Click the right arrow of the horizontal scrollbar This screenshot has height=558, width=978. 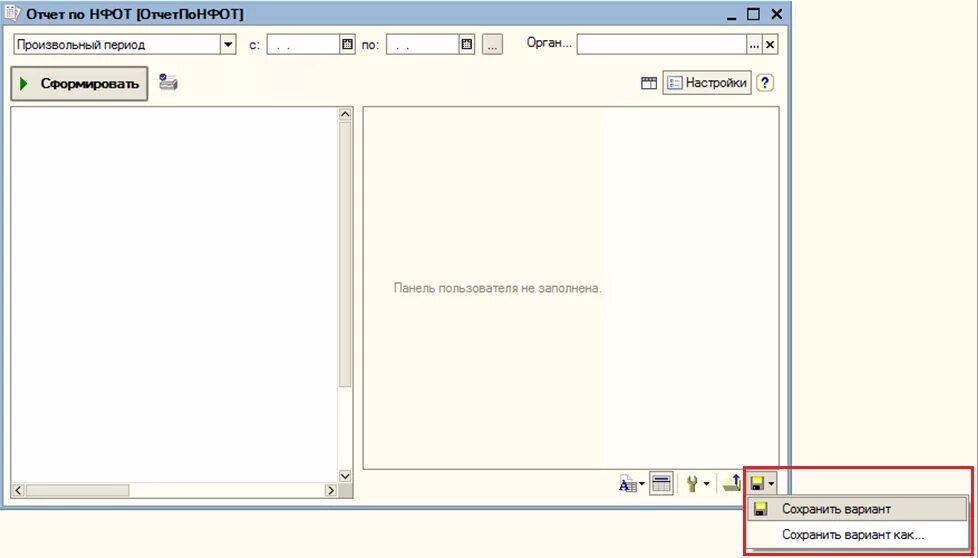coord(331,490)
